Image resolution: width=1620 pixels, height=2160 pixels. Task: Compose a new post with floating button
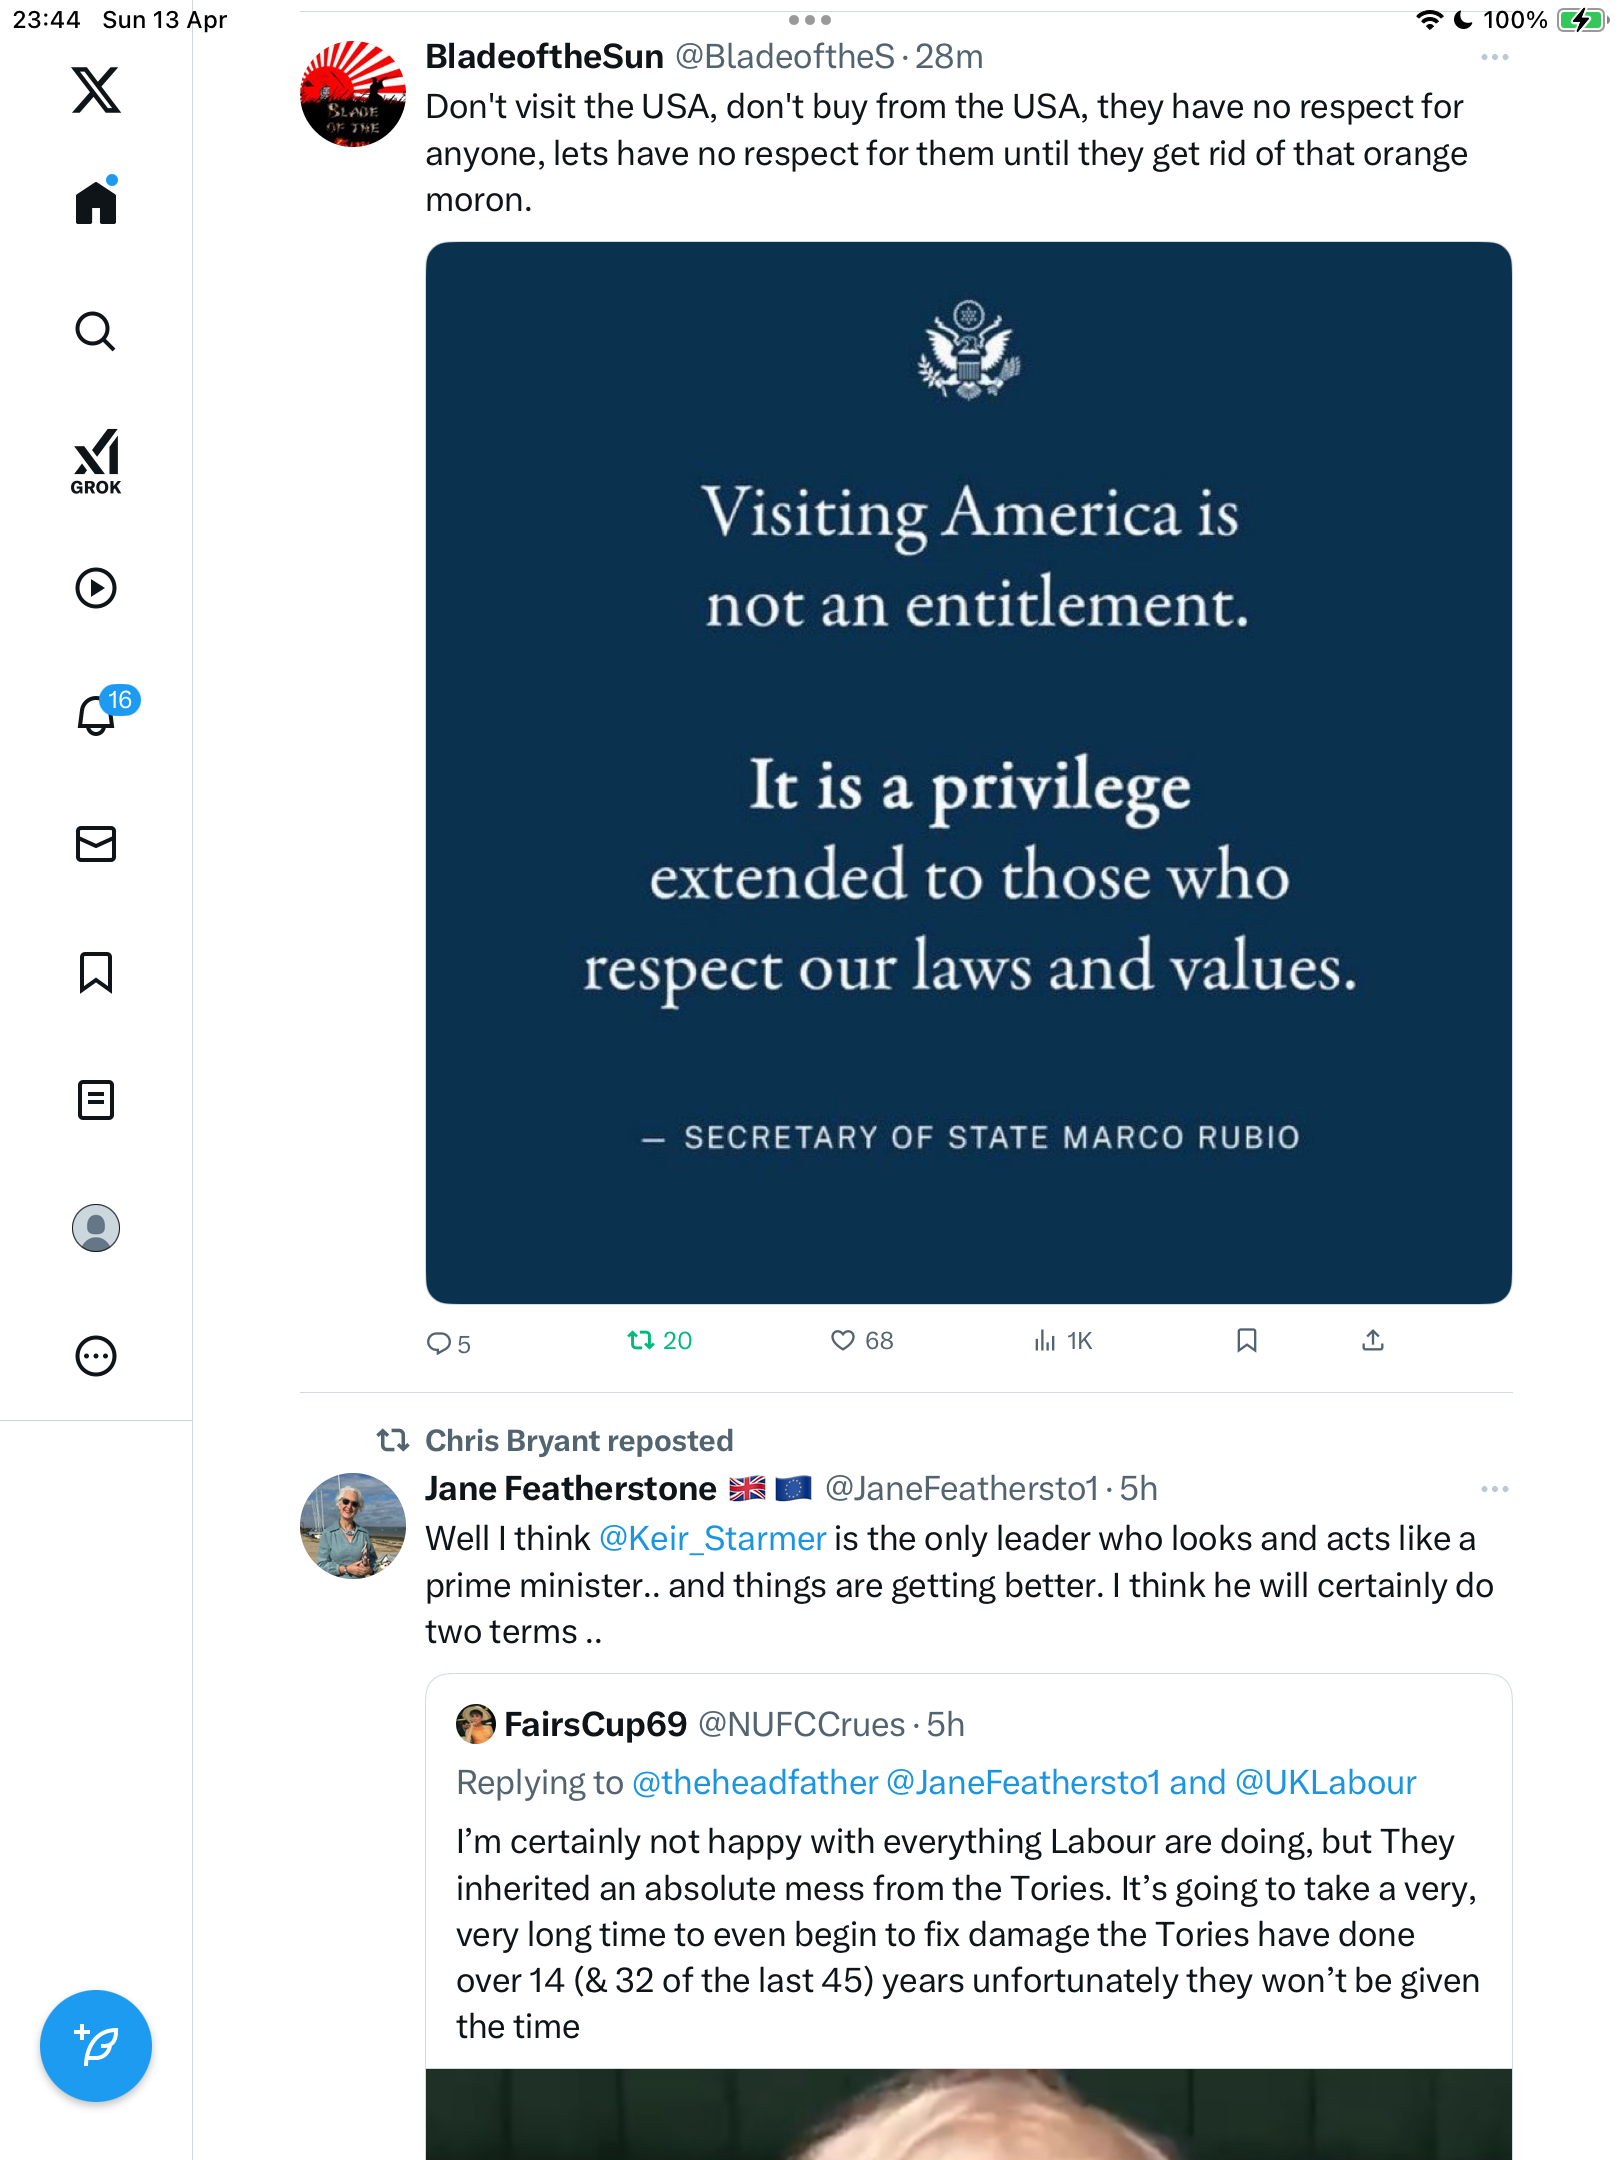(x=96, y=2046)
